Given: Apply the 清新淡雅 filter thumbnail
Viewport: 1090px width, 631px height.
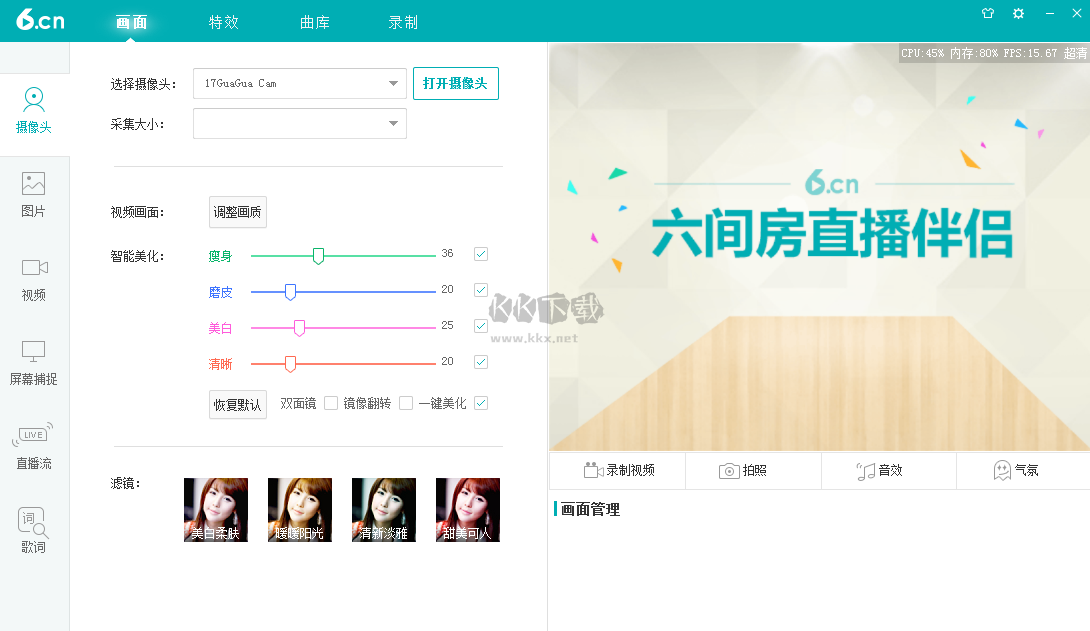Looking at the screenshot, I should [384, 509].
